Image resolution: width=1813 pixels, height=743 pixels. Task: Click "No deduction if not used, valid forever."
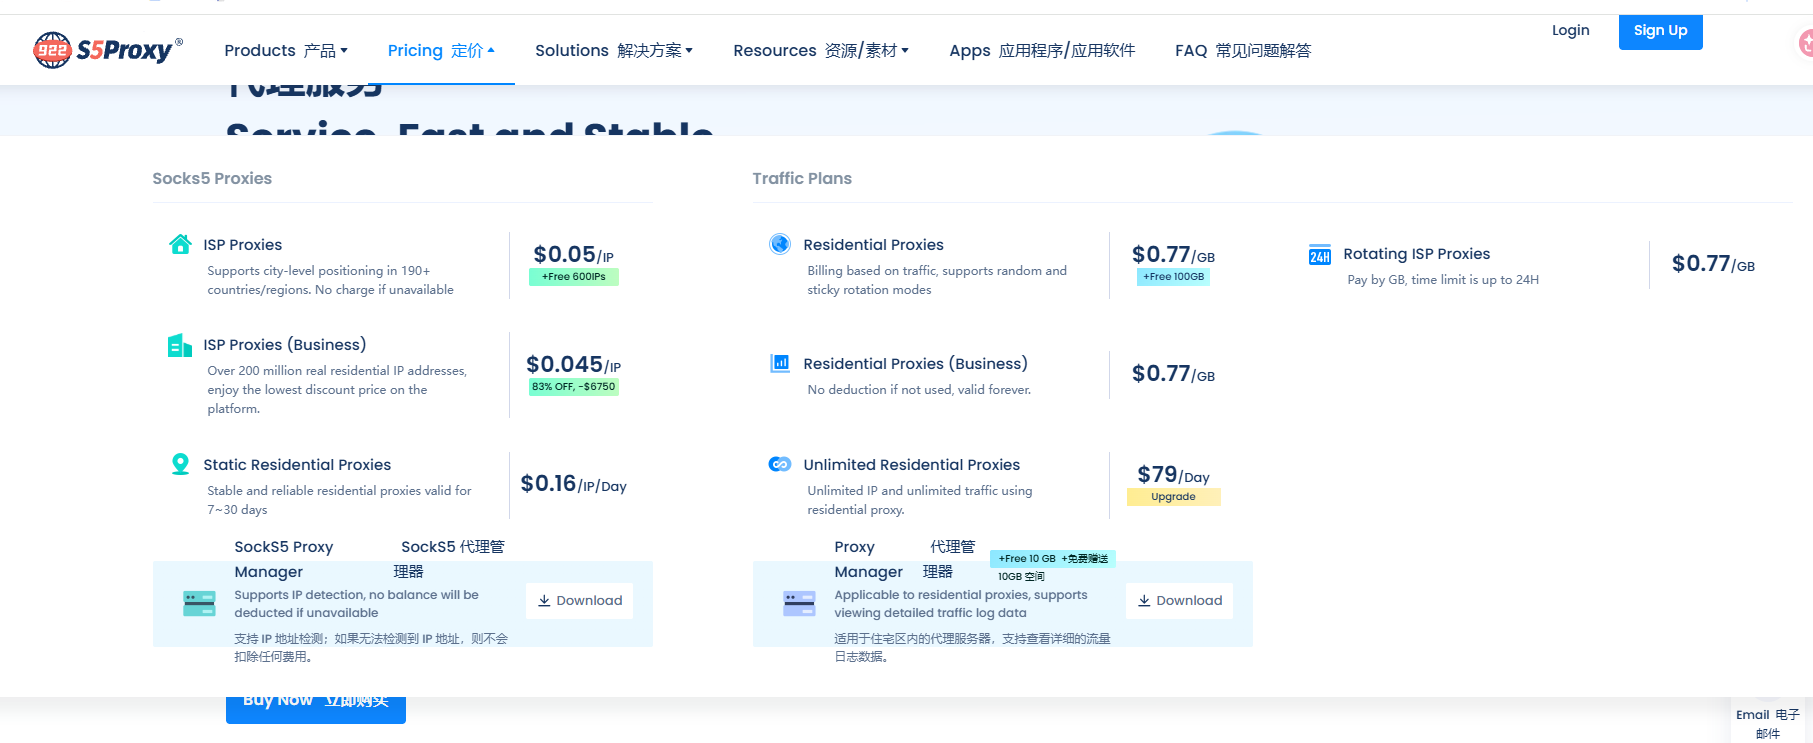coord(919,390)
